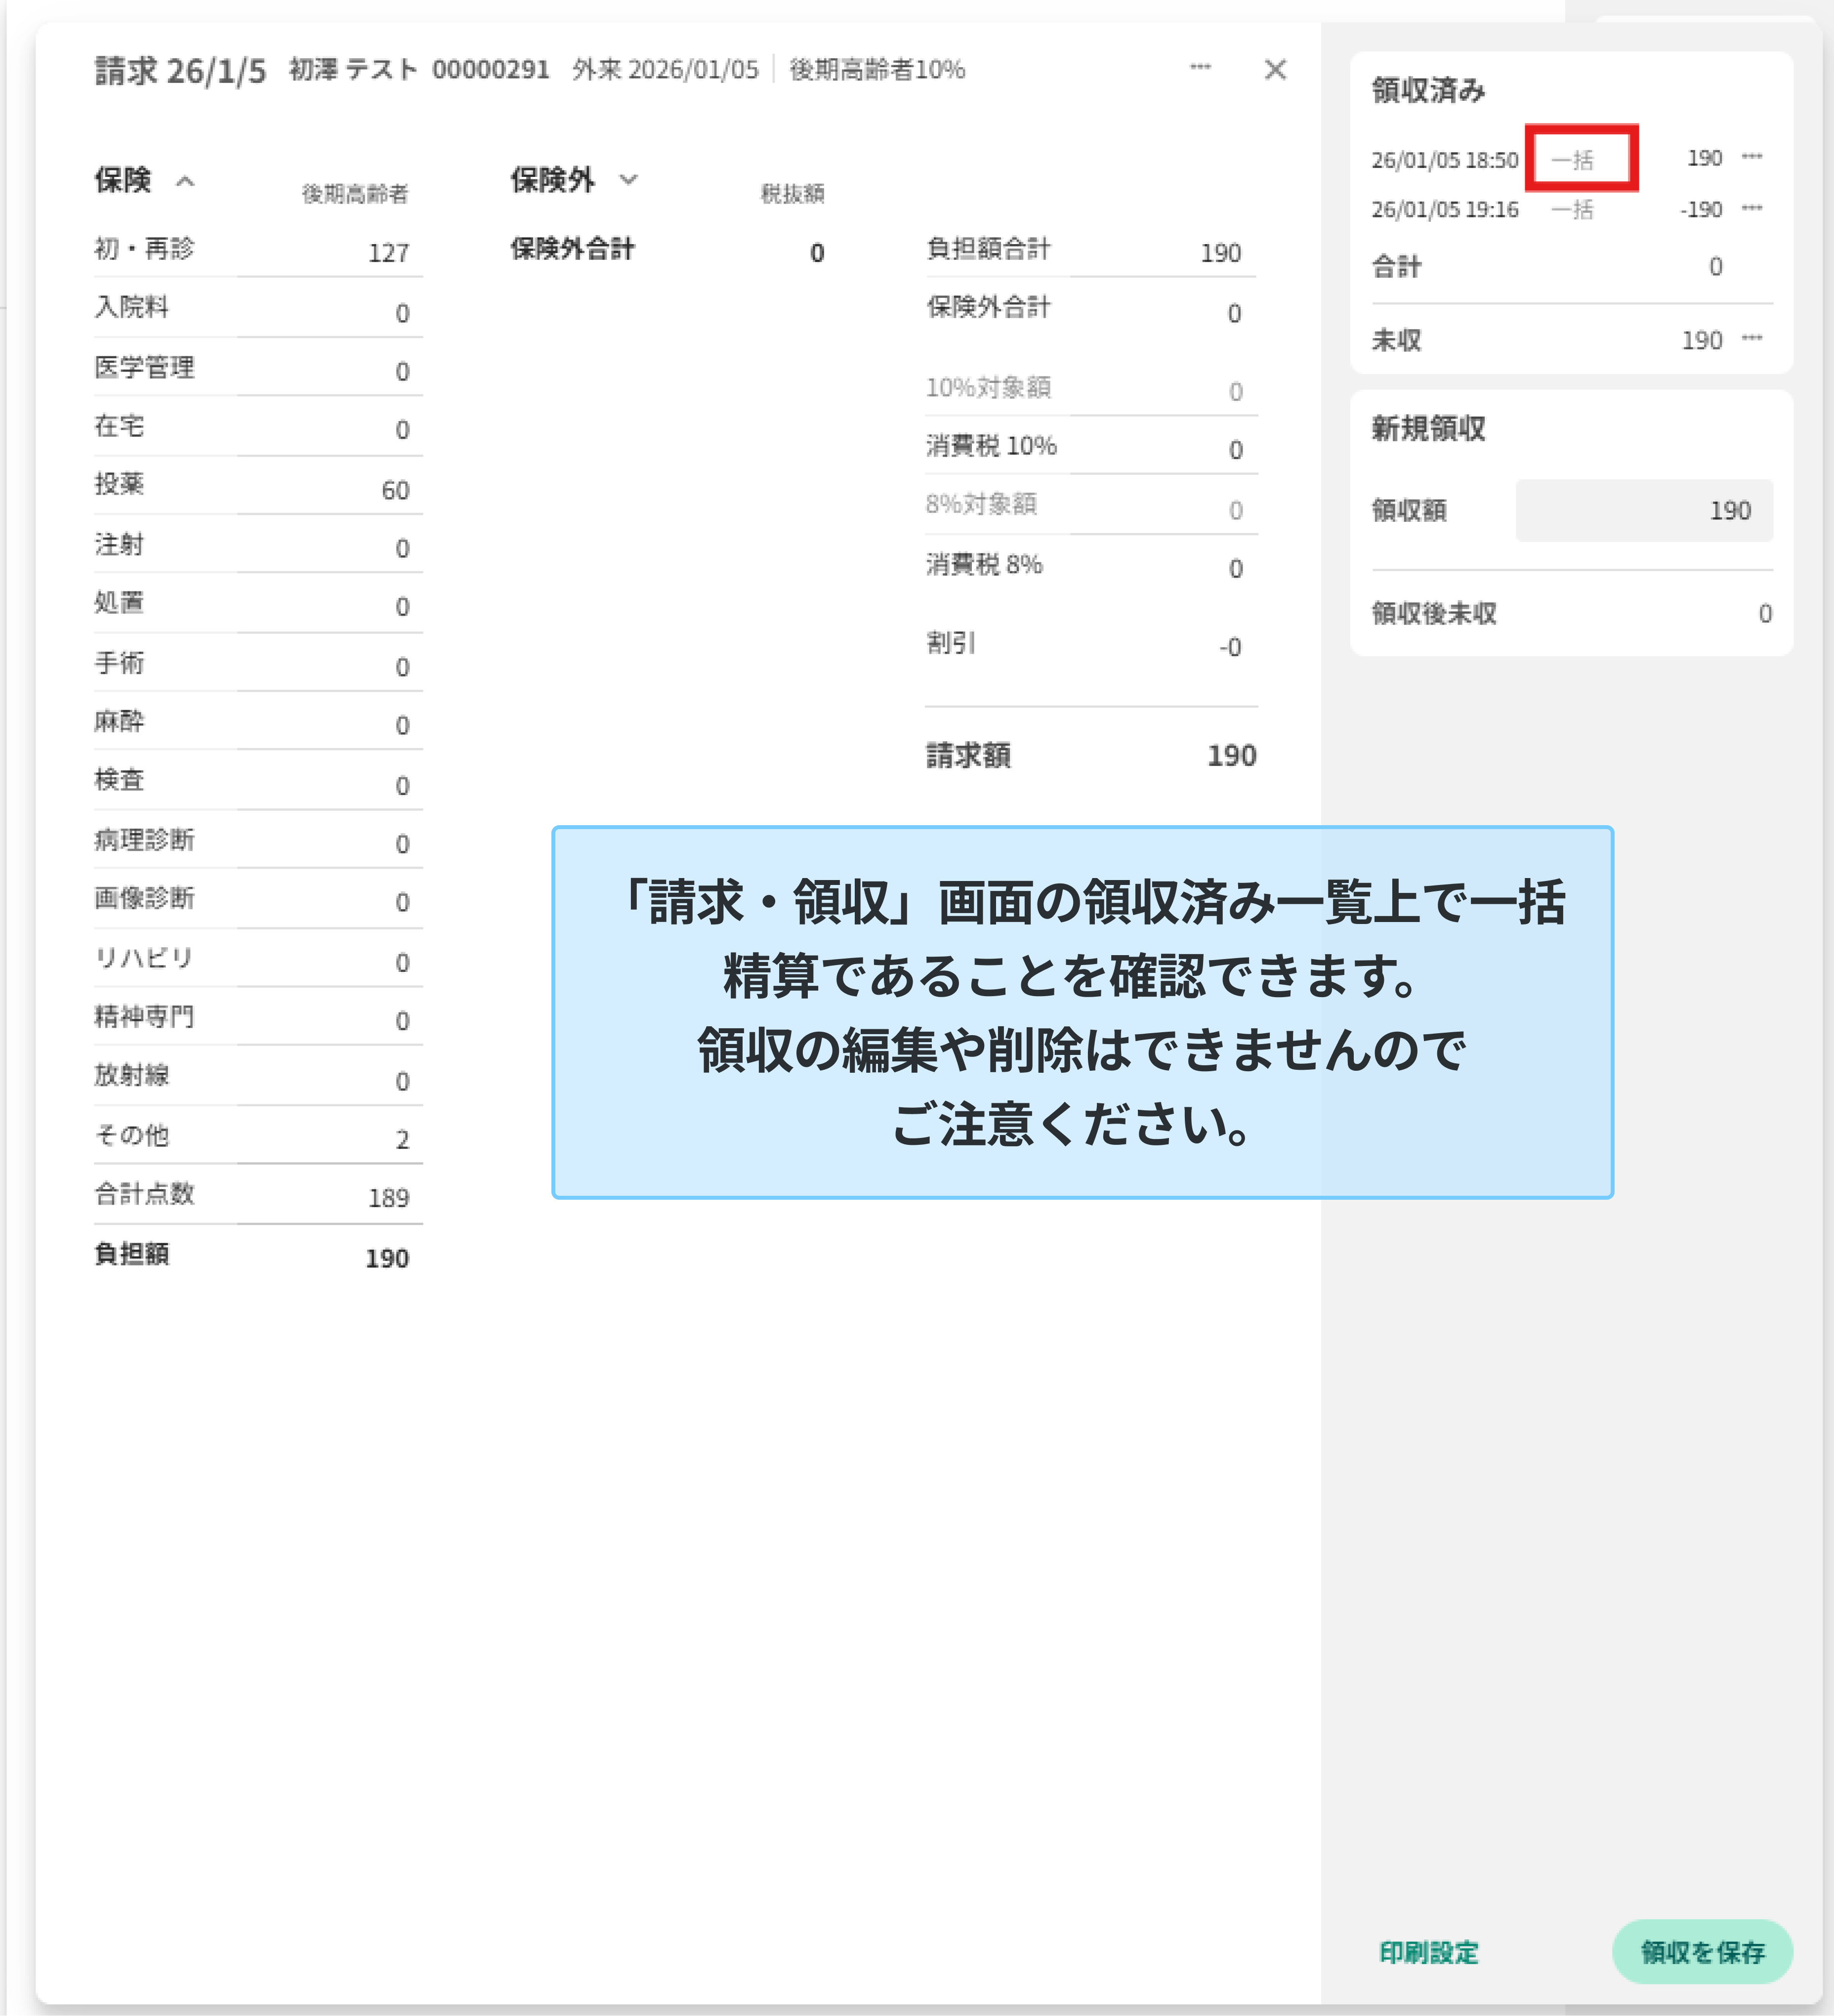Click the 初・再診 points value 127
The image size is (1834, 2016).
[388, 253]
